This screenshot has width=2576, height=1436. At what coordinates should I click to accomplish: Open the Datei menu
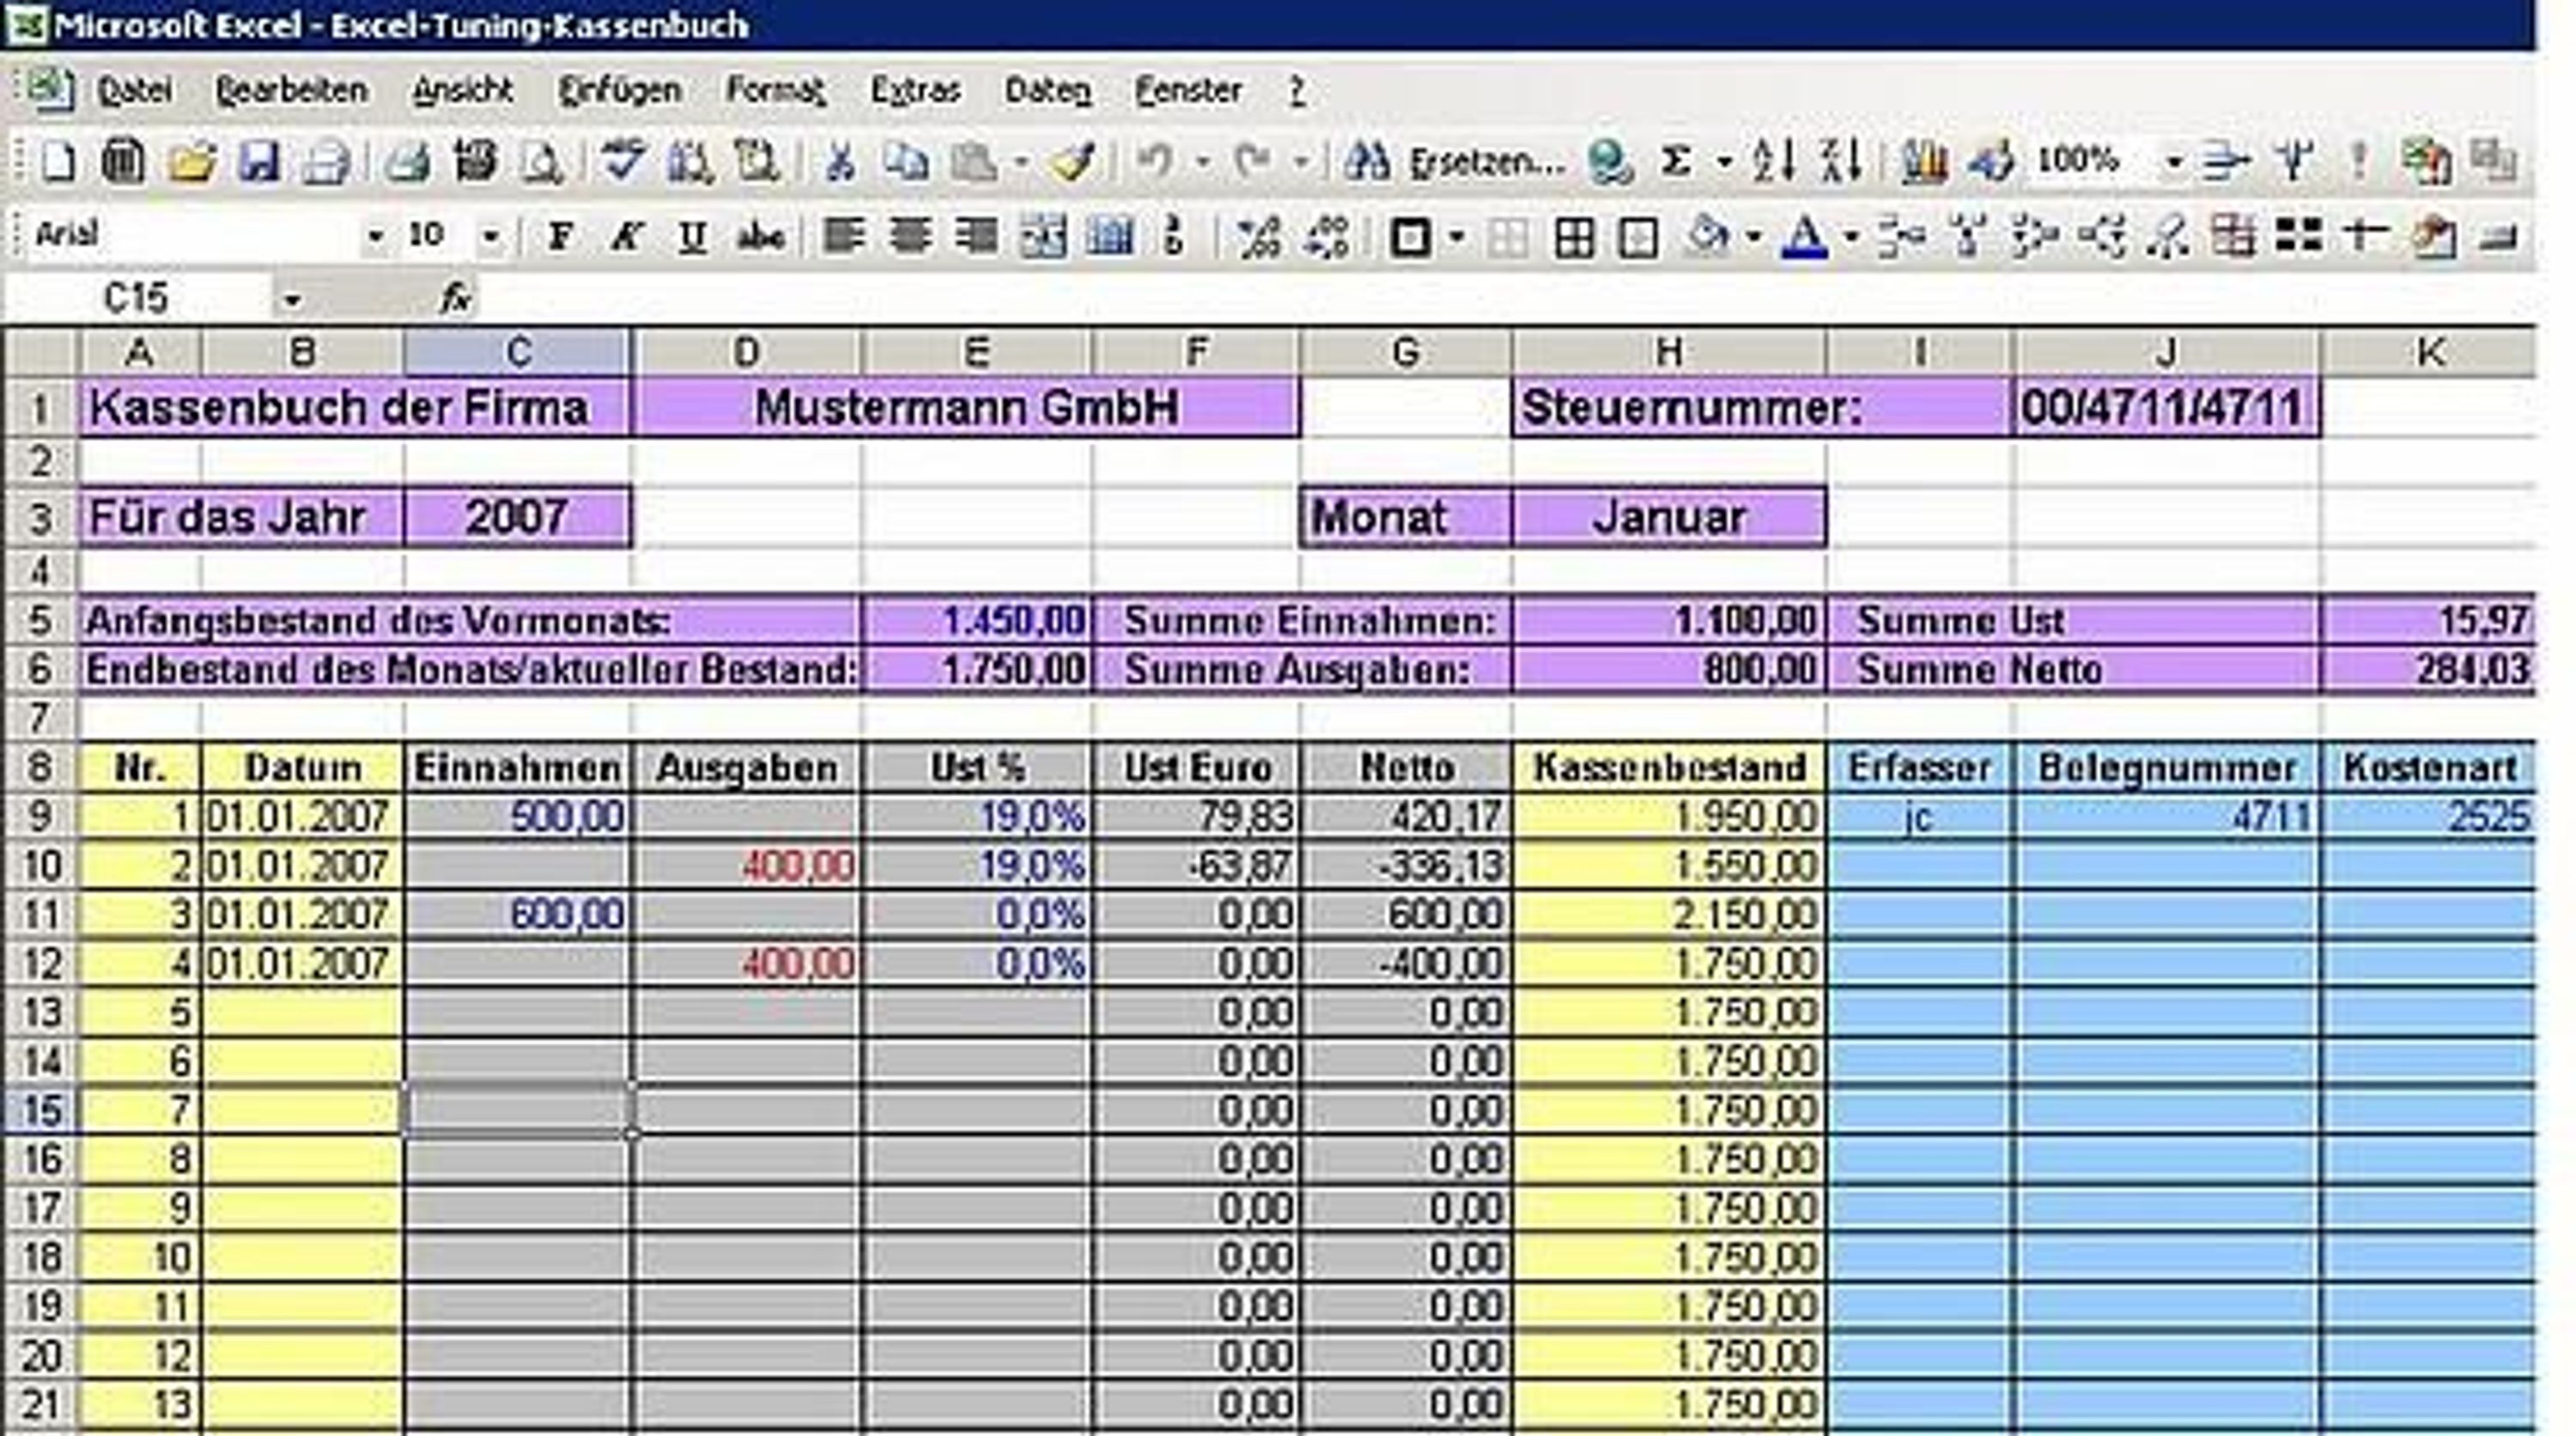(134, 91)
